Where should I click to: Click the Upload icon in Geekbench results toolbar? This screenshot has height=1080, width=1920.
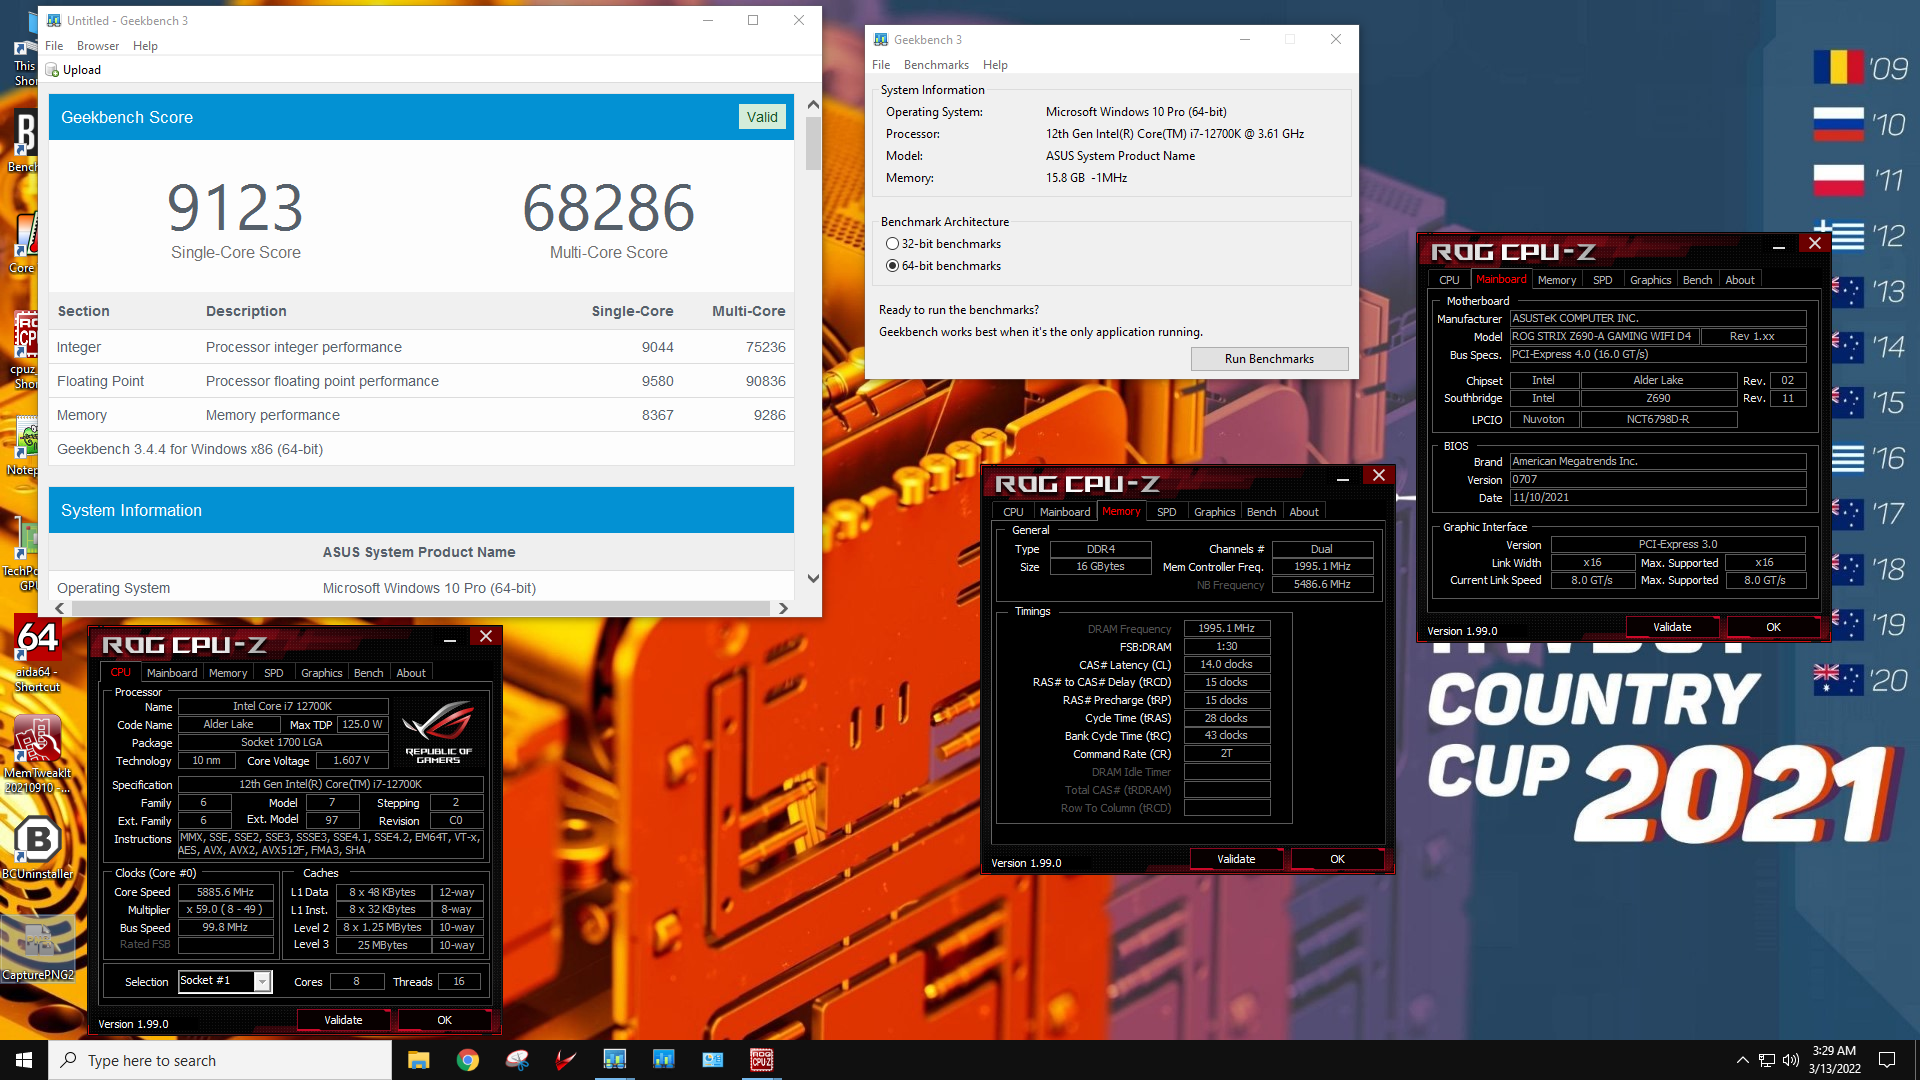52,70
